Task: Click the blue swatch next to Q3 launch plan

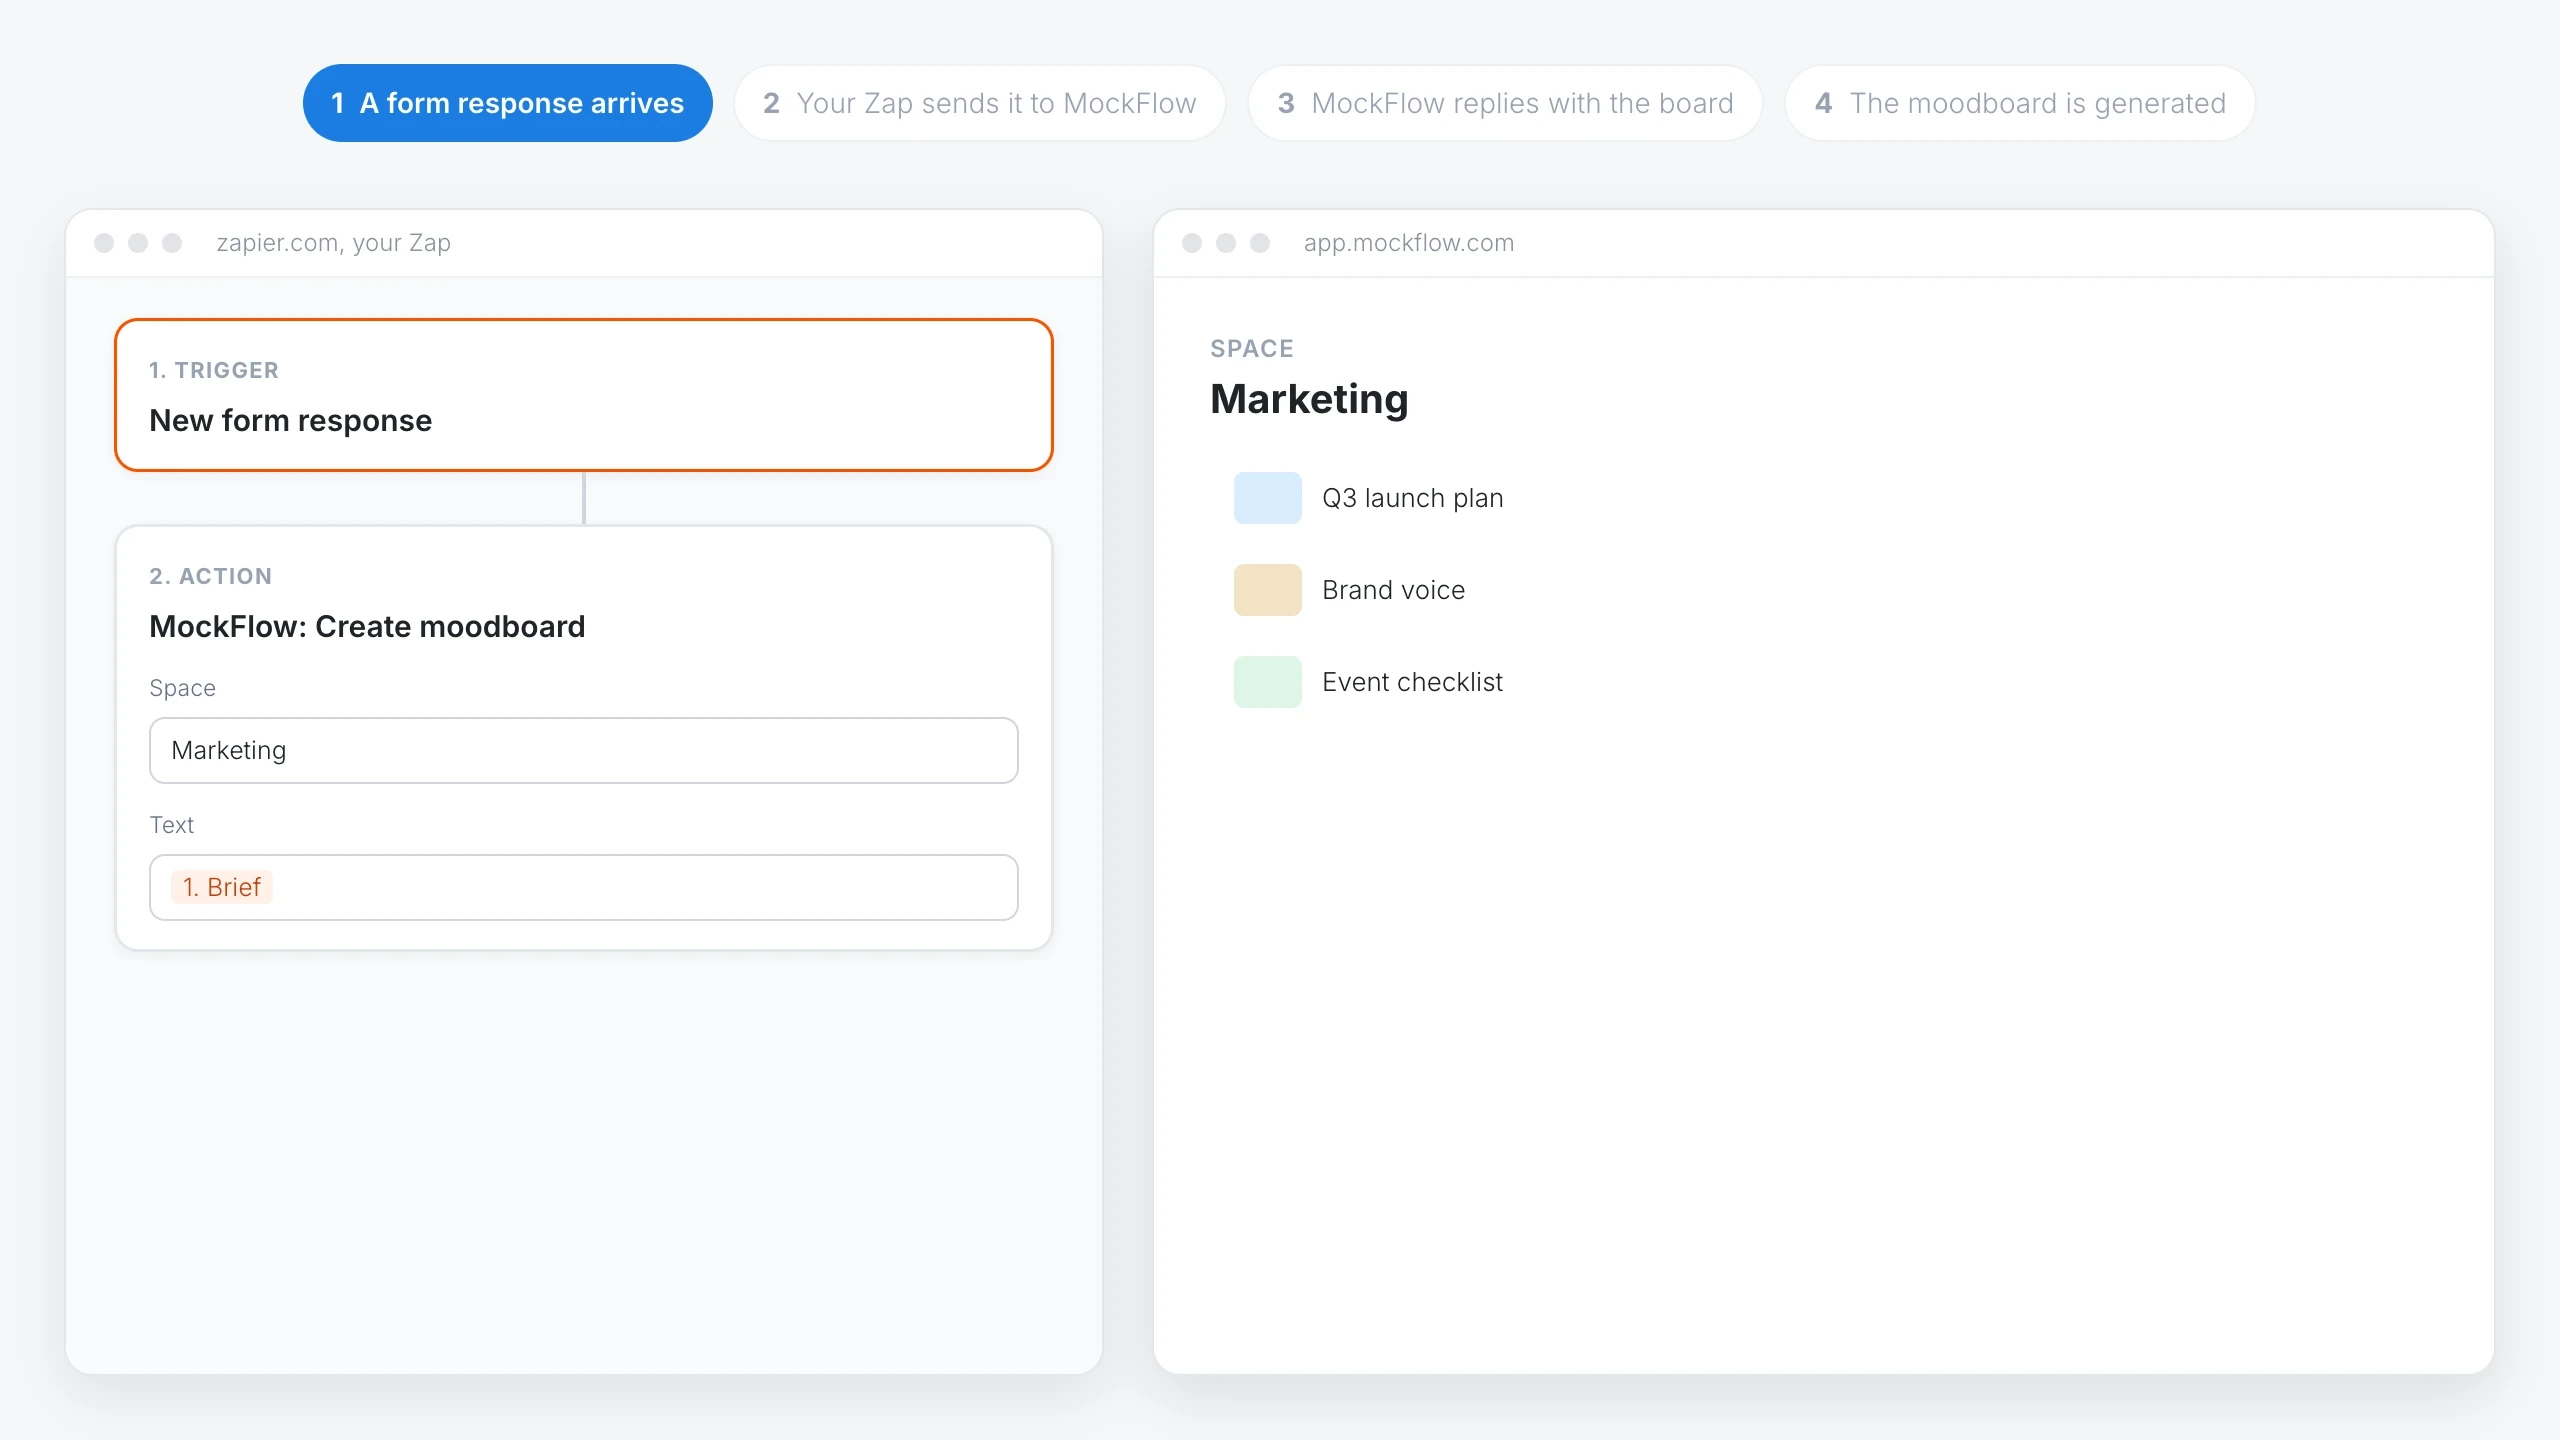Action: [x=1267, y=498]
